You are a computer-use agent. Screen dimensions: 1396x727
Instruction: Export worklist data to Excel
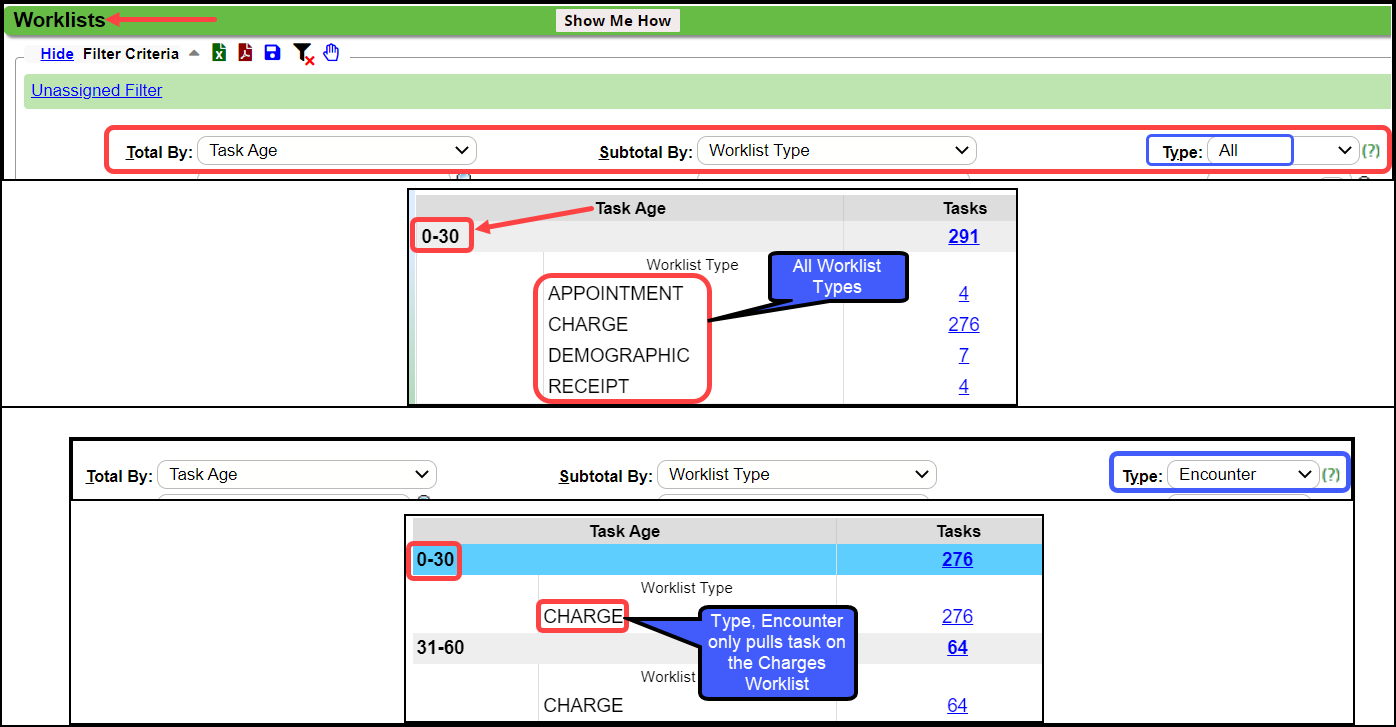(218, 52)
